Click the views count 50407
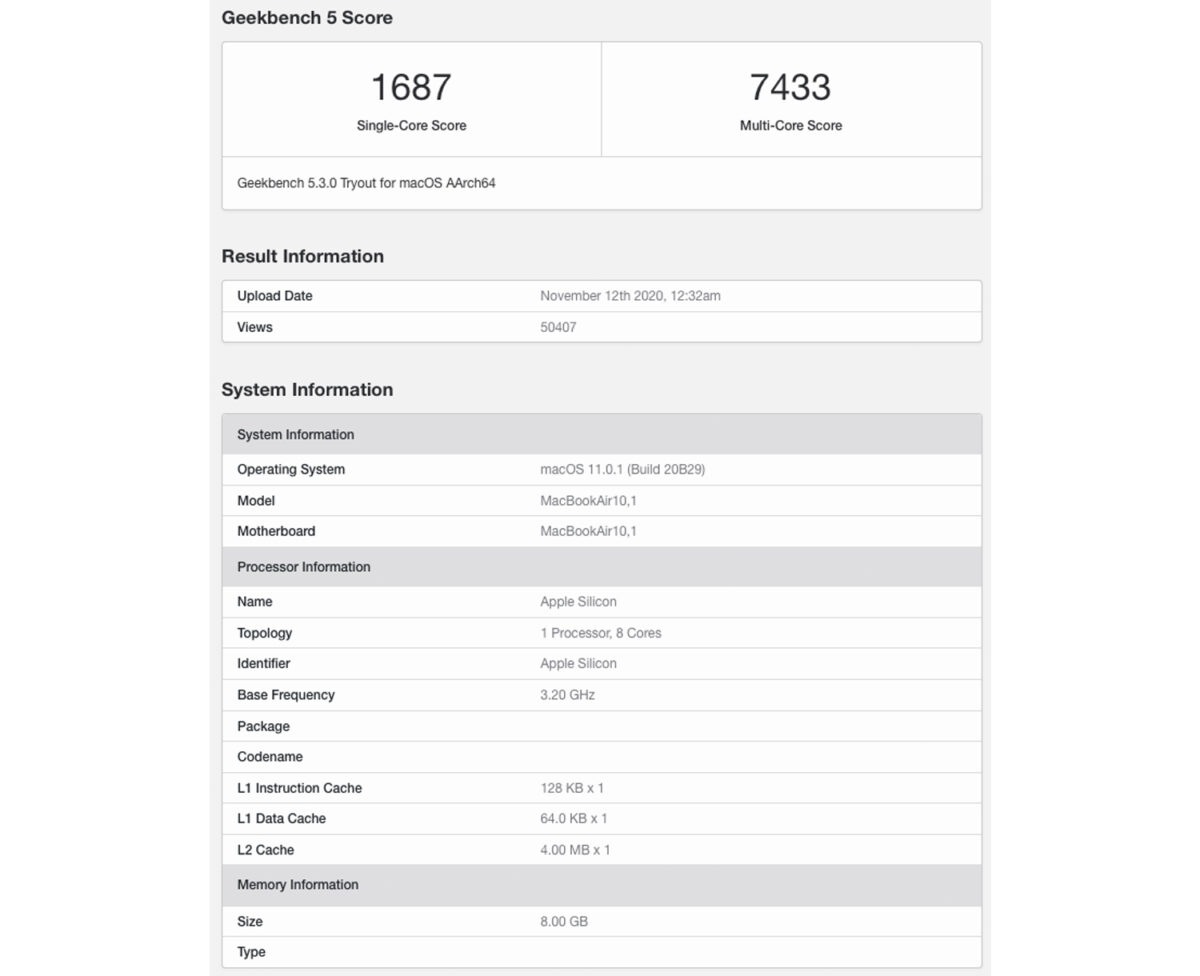This screenshot has height=976, width=1200. [x=558, y=327]
